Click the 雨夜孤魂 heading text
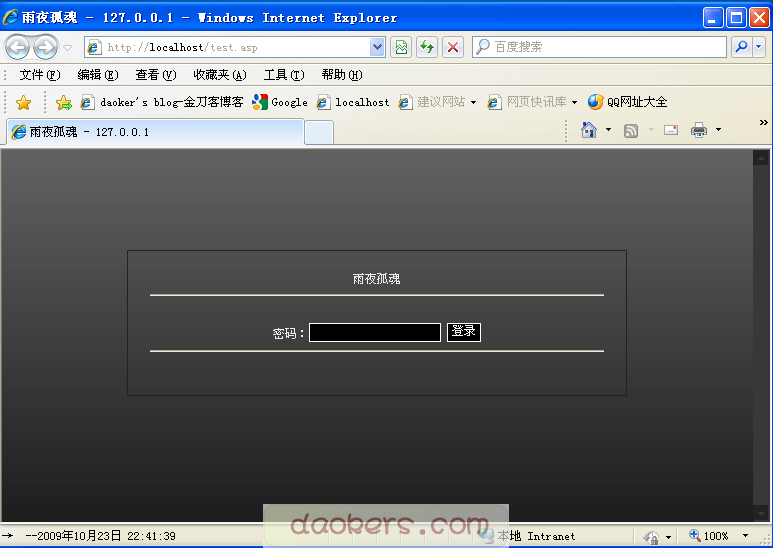 377,279
